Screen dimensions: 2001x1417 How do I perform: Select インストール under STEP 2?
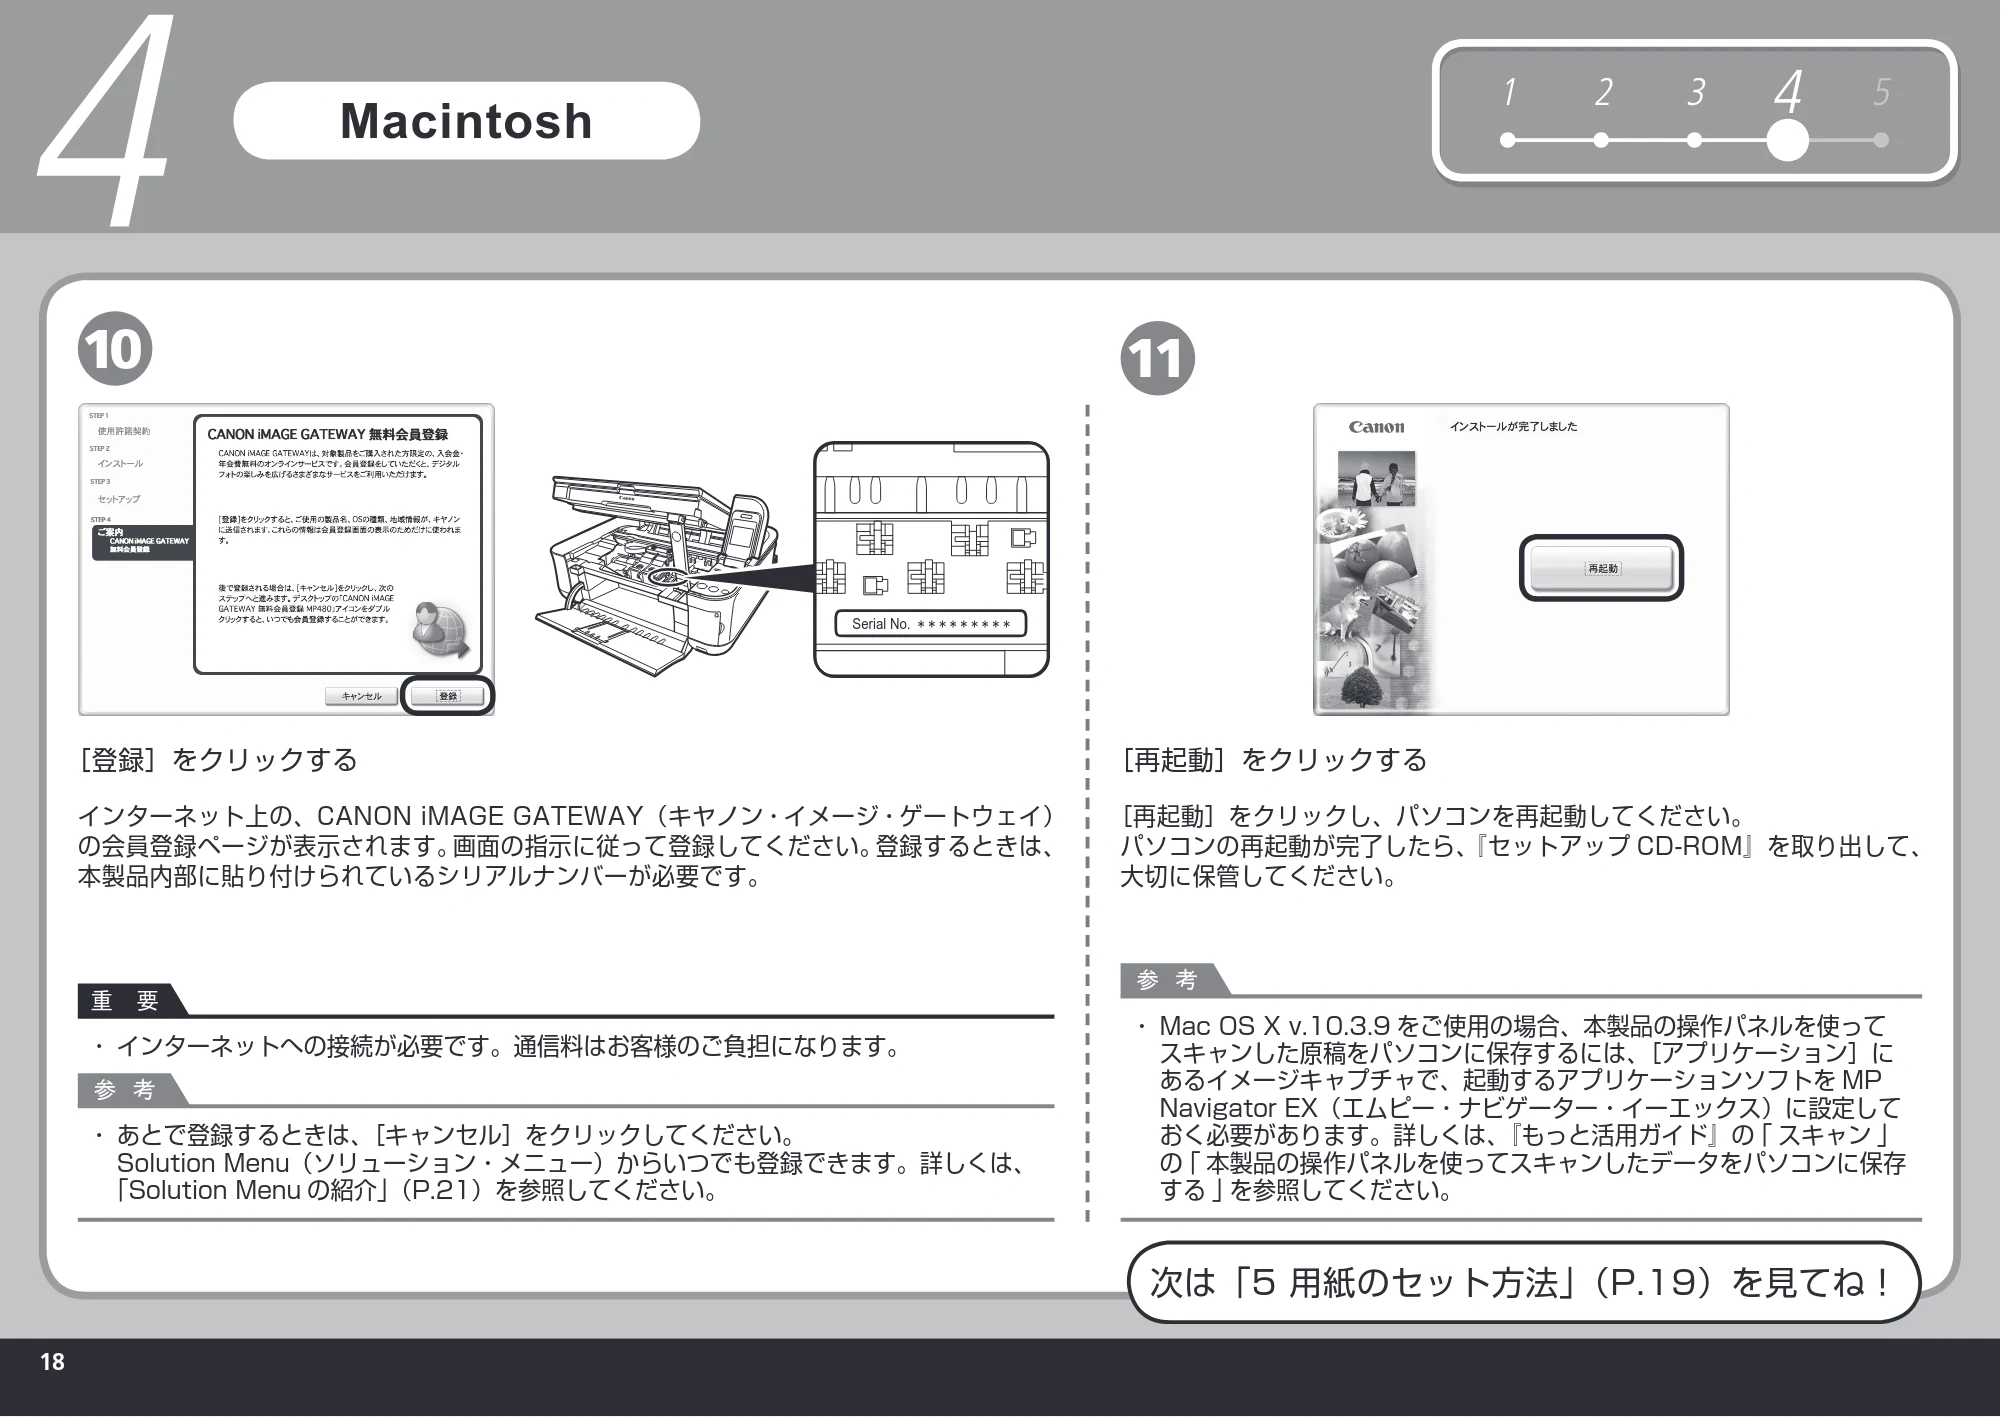120,464
